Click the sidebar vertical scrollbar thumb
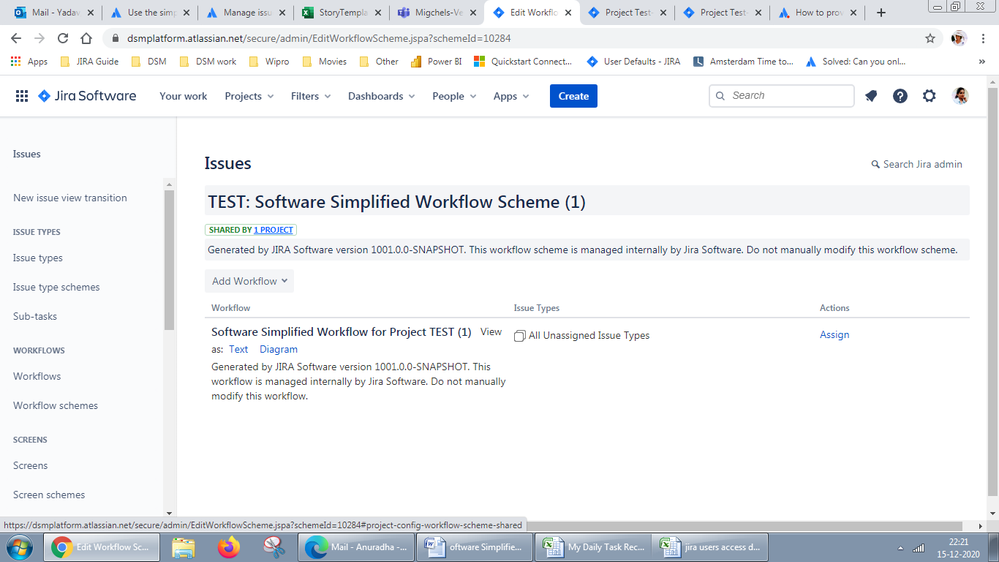This screenshot has width=999, height=562. click(169, 260)
